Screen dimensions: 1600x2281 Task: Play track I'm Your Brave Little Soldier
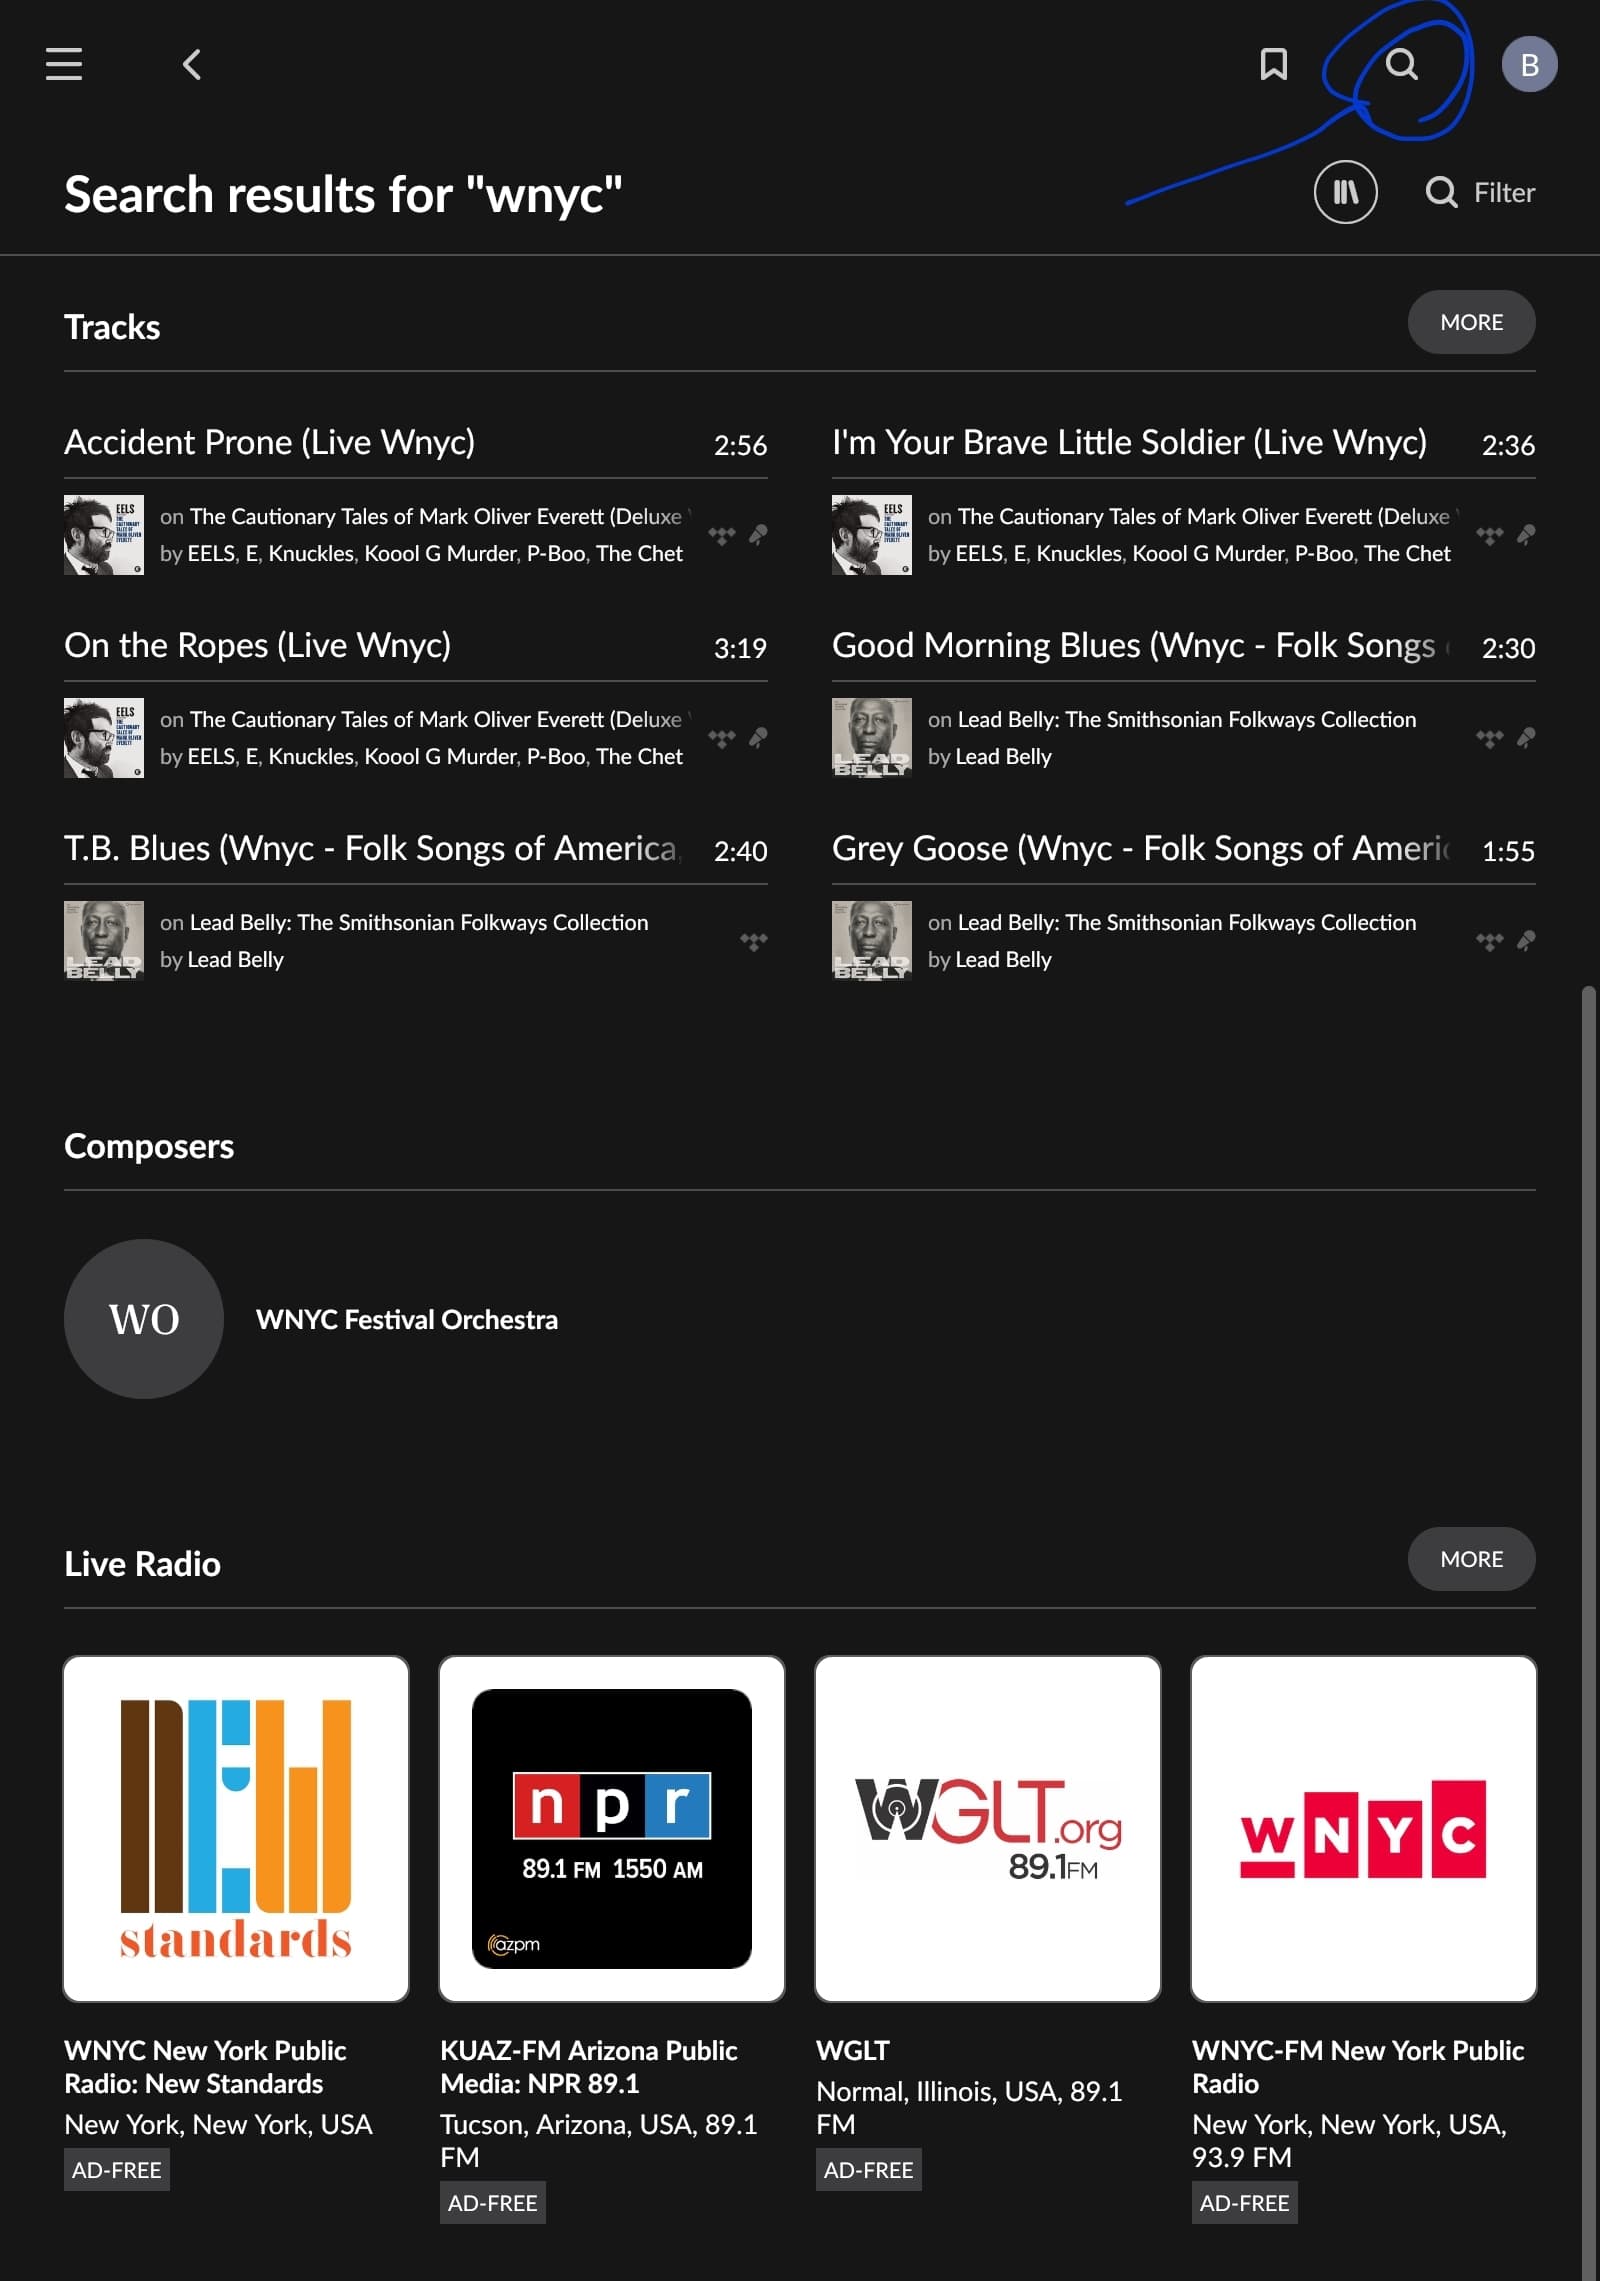(1129, 442)
